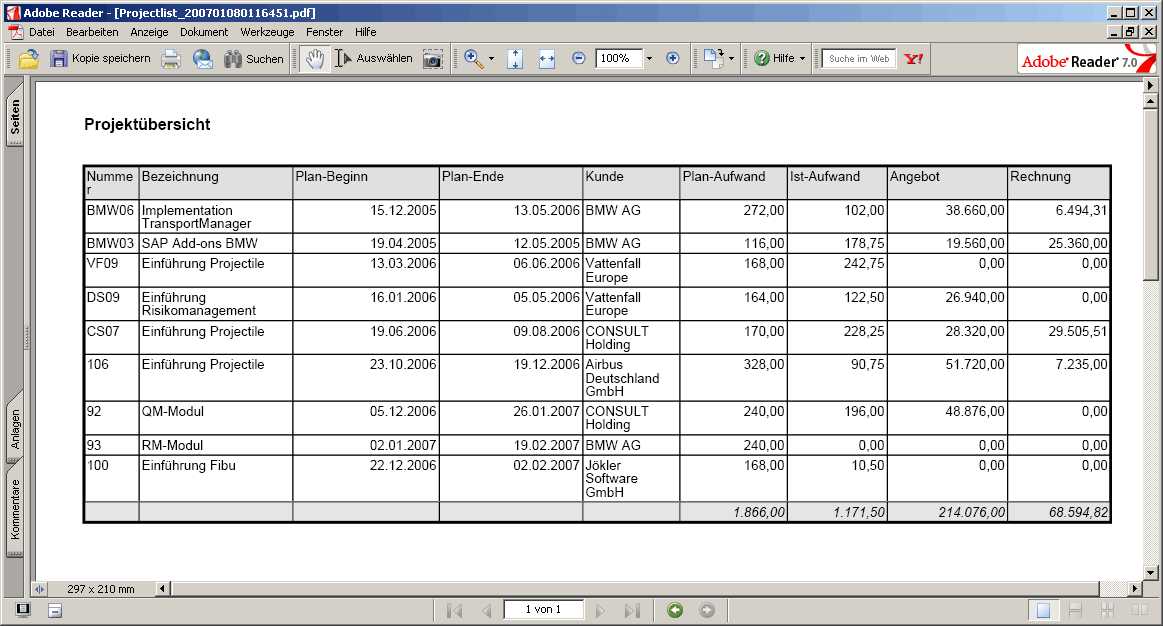This screenshot has height=626, width=1163.
Task: Open Suchen search with binoculars
Action: 254,59
